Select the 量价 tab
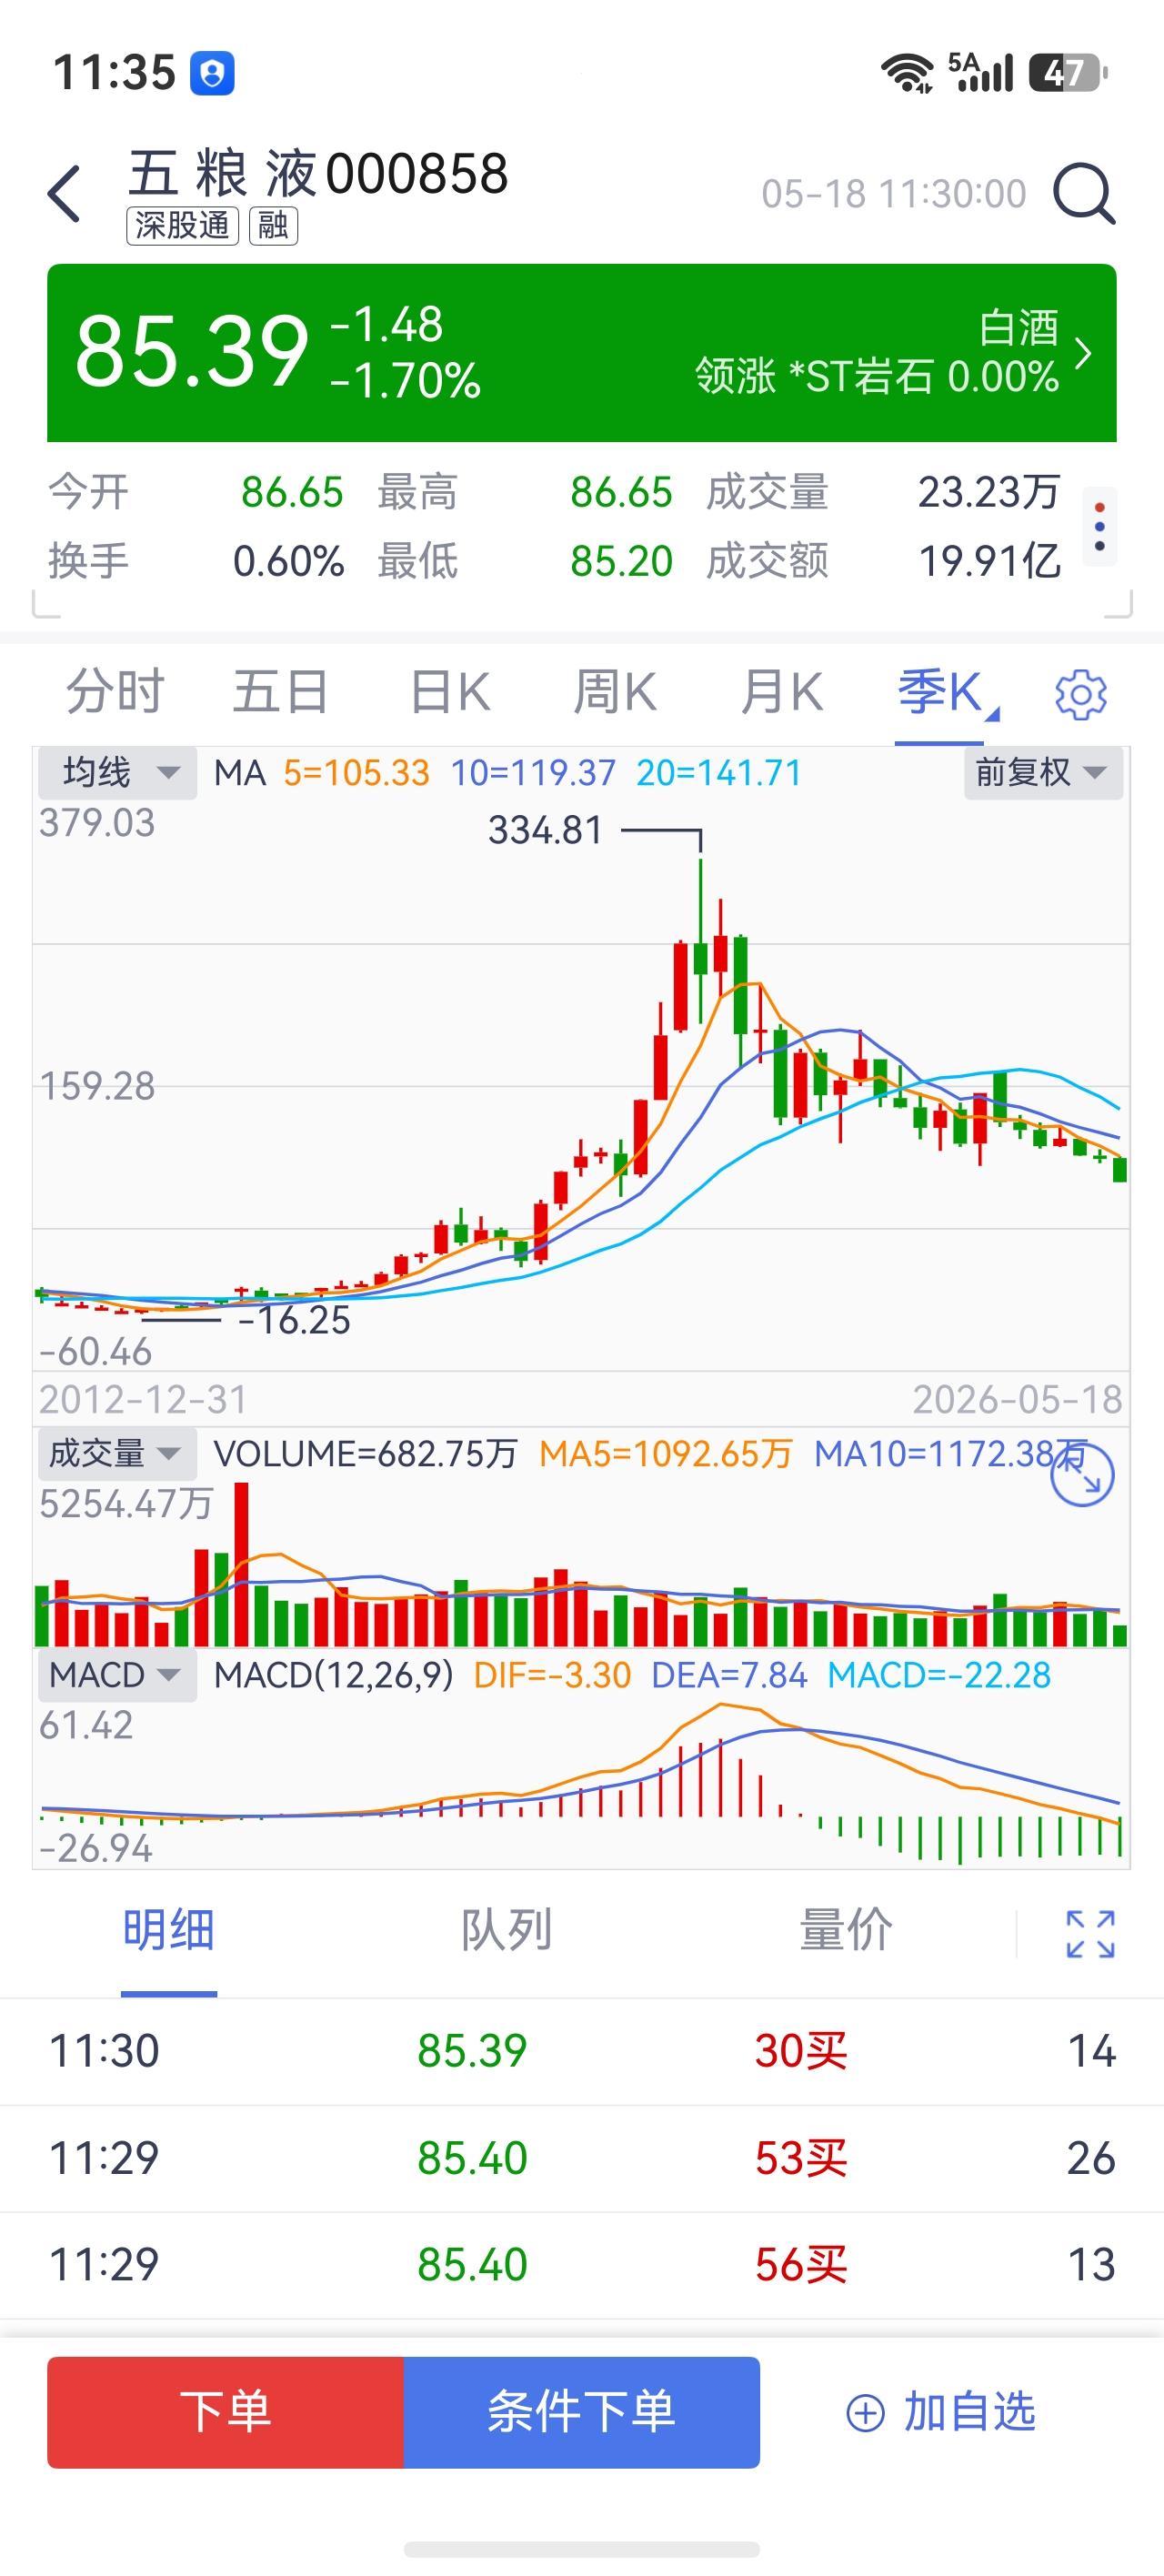Viewport: 1164px width, 2576px height. click(x=846, y=1930)
